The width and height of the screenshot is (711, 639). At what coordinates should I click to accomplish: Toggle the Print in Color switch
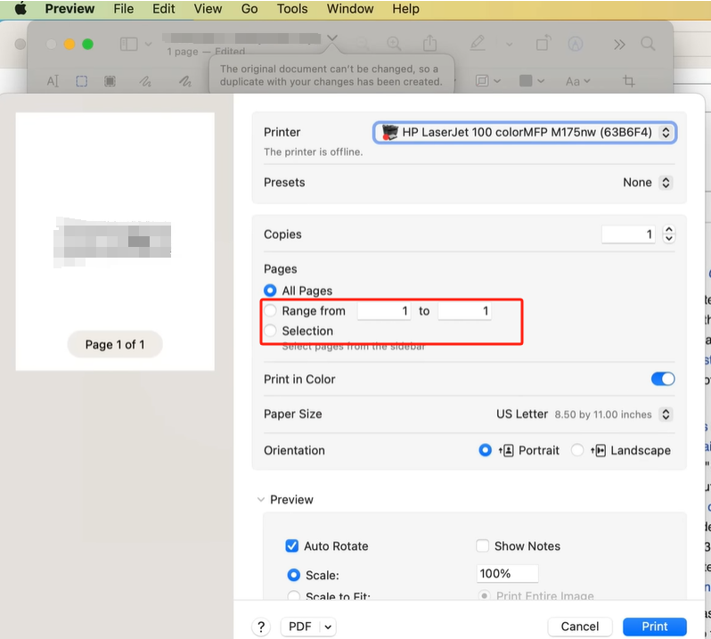662,379
